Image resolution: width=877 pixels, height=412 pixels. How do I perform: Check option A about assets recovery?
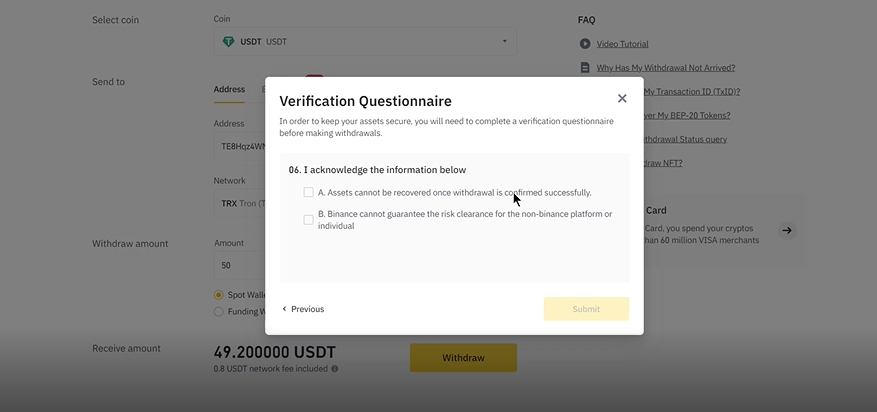(x=308, y=192)
